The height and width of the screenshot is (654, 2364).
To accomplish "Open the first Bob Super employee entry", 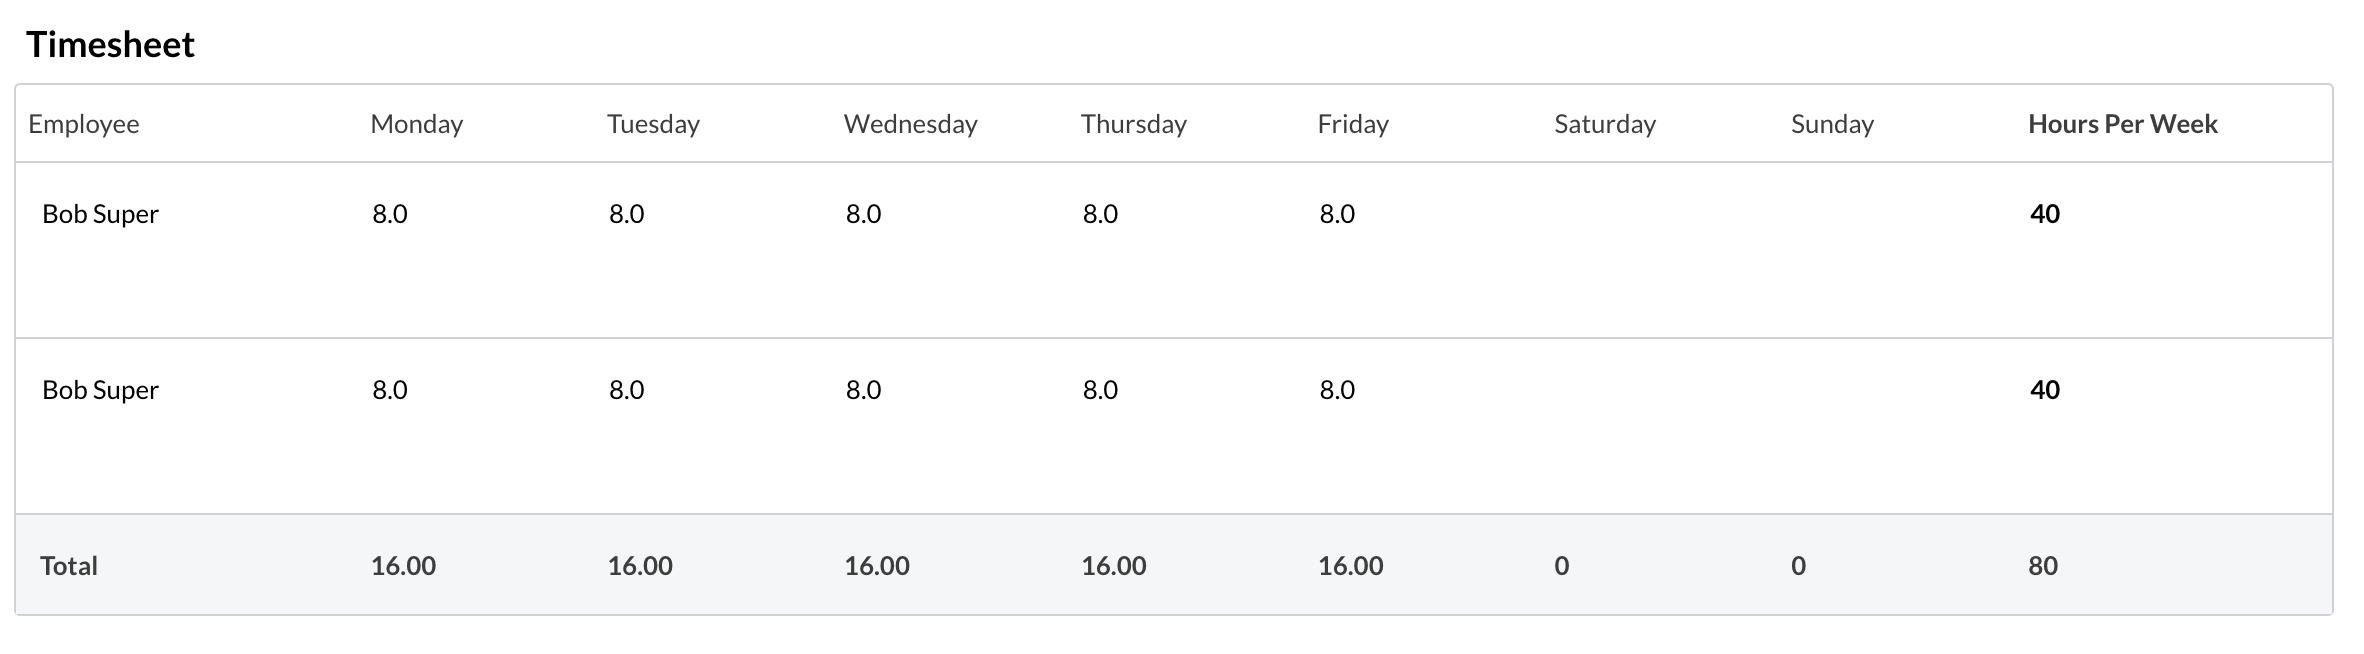I will (100, 214).
